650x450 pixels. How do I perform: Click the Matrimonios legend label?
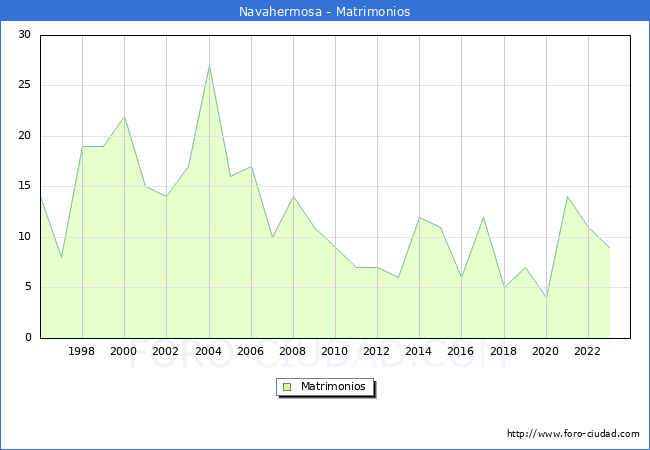coord(333,386)
